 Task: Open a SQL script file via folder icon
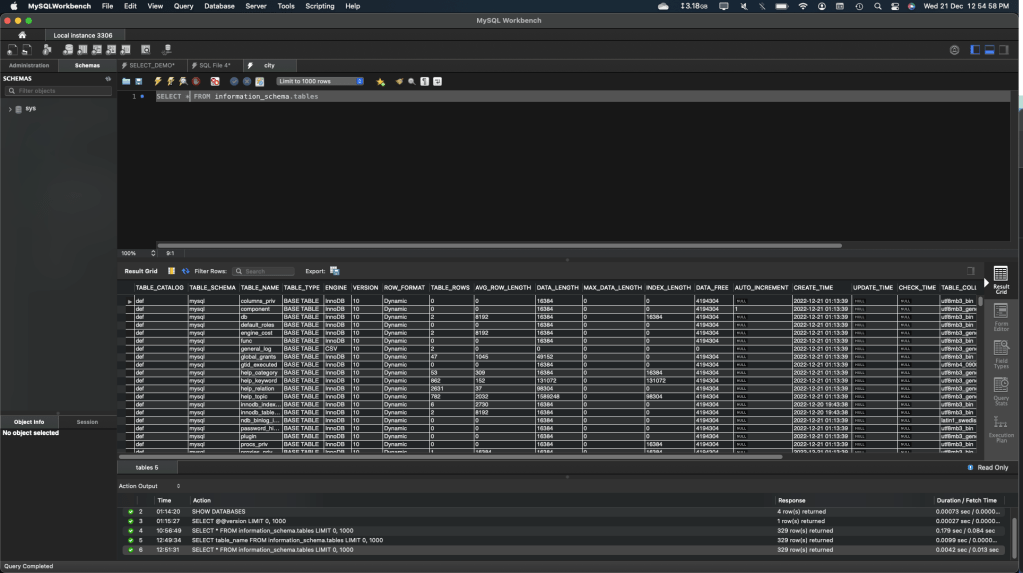[x=126, y=81]
